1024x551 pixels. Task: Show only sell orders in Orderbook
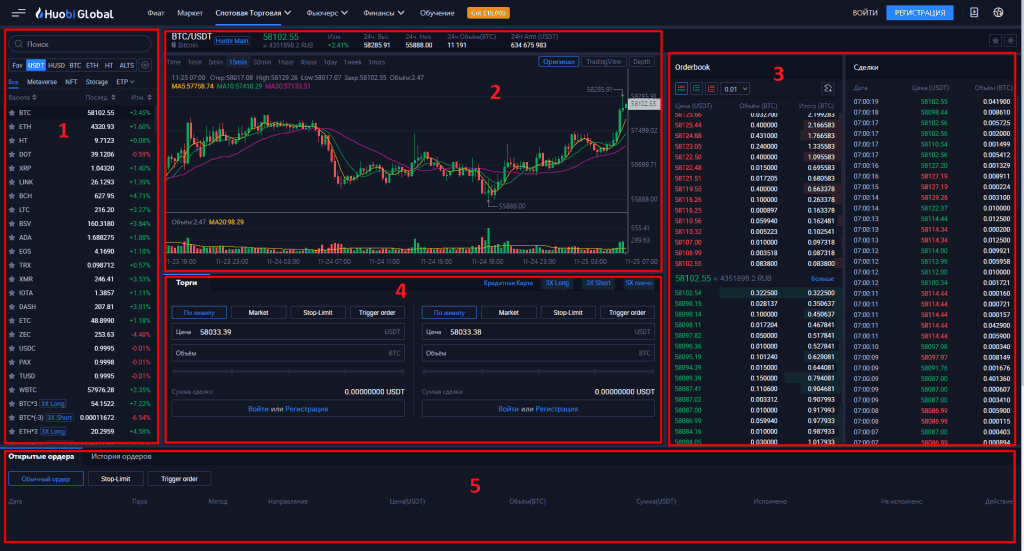coord(711,89)
